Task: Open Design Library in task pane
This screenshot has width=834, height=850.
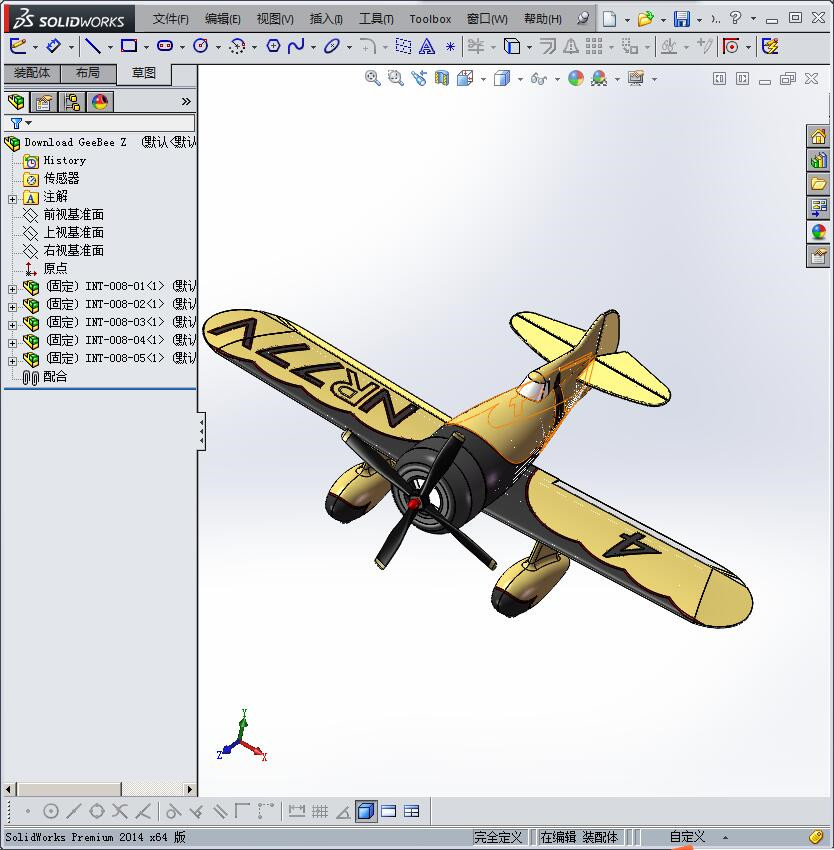Action: (x=818, y=160)
